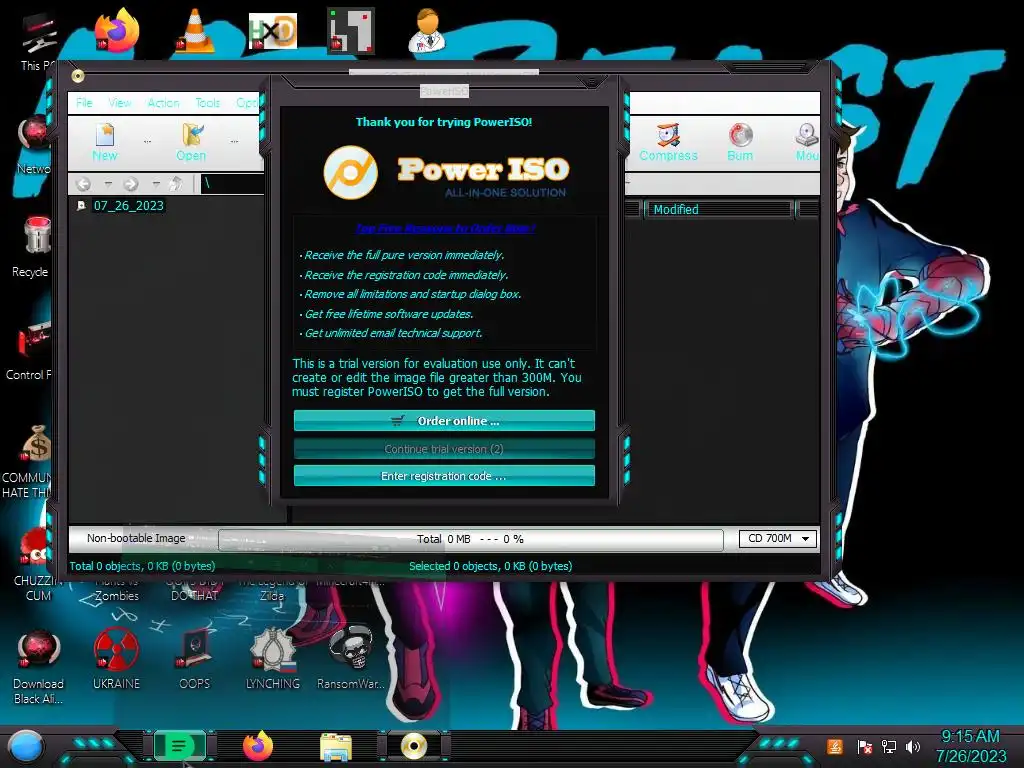The width and height of the screenshot is (1024, 768).
Task: Go back with the navigation back arrow
Action: [x=83, y=184]
